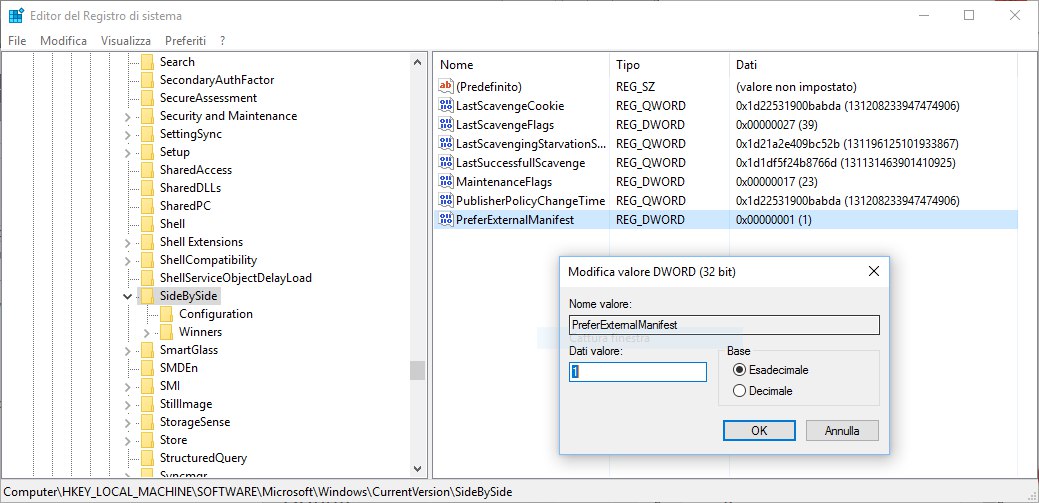Expand the Security and Maintenance node
This screenshot has width=1039, height=503.
point(127,116)
